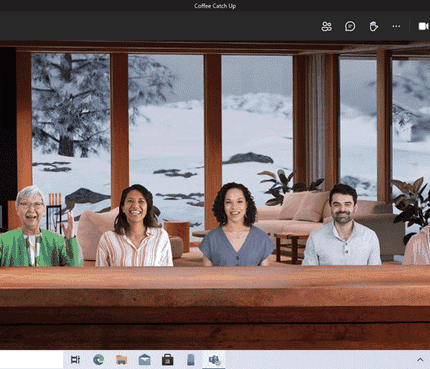Open File Explorer from the taskbar
Screen dimensions: 430x369
122,360
